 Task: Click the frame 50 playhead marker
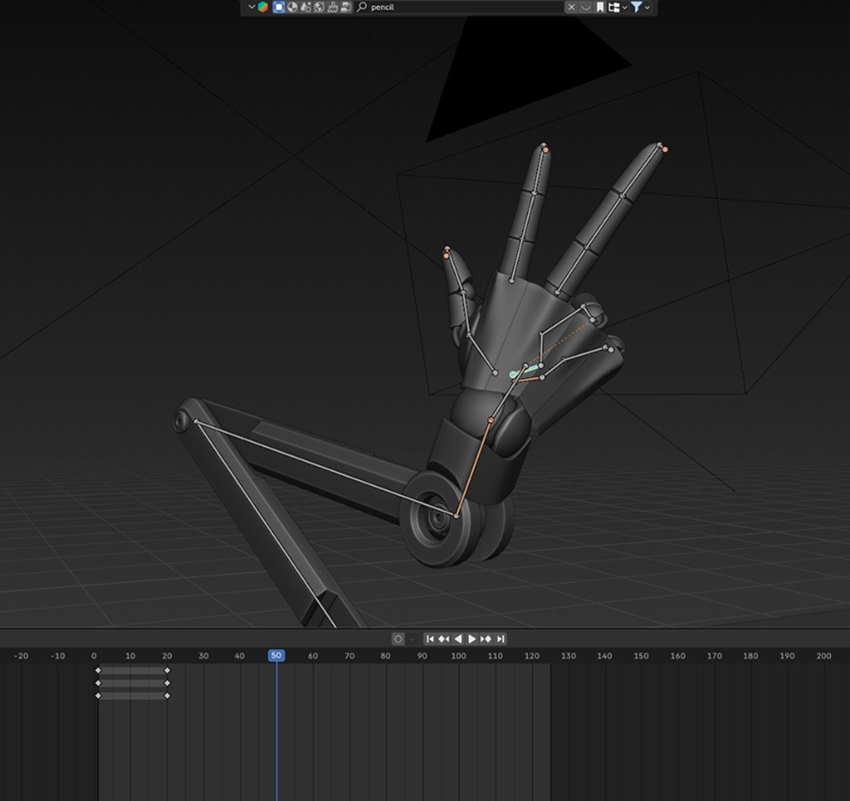(x=276, y=656)
